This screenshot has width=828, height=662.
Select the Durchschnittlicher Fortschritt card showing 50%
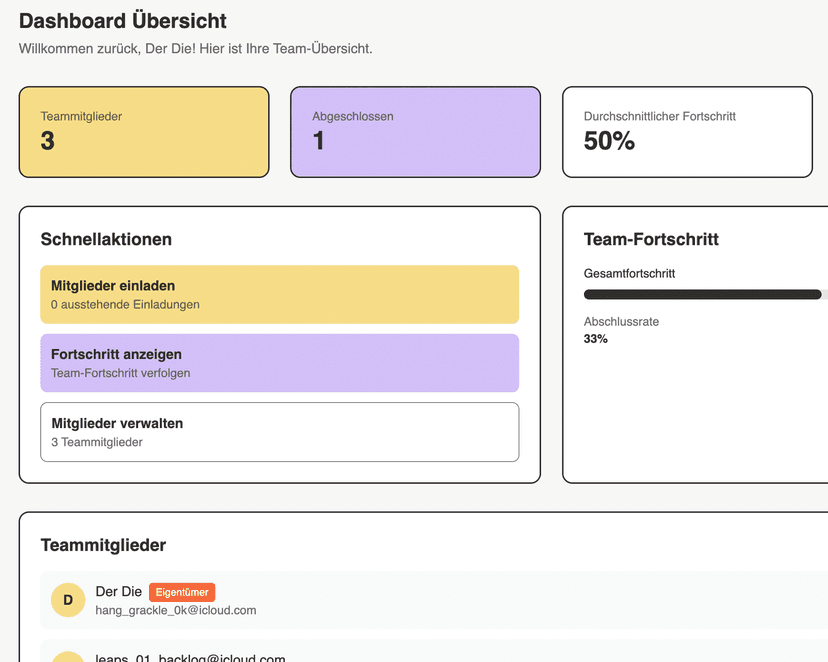click(687, 131)
